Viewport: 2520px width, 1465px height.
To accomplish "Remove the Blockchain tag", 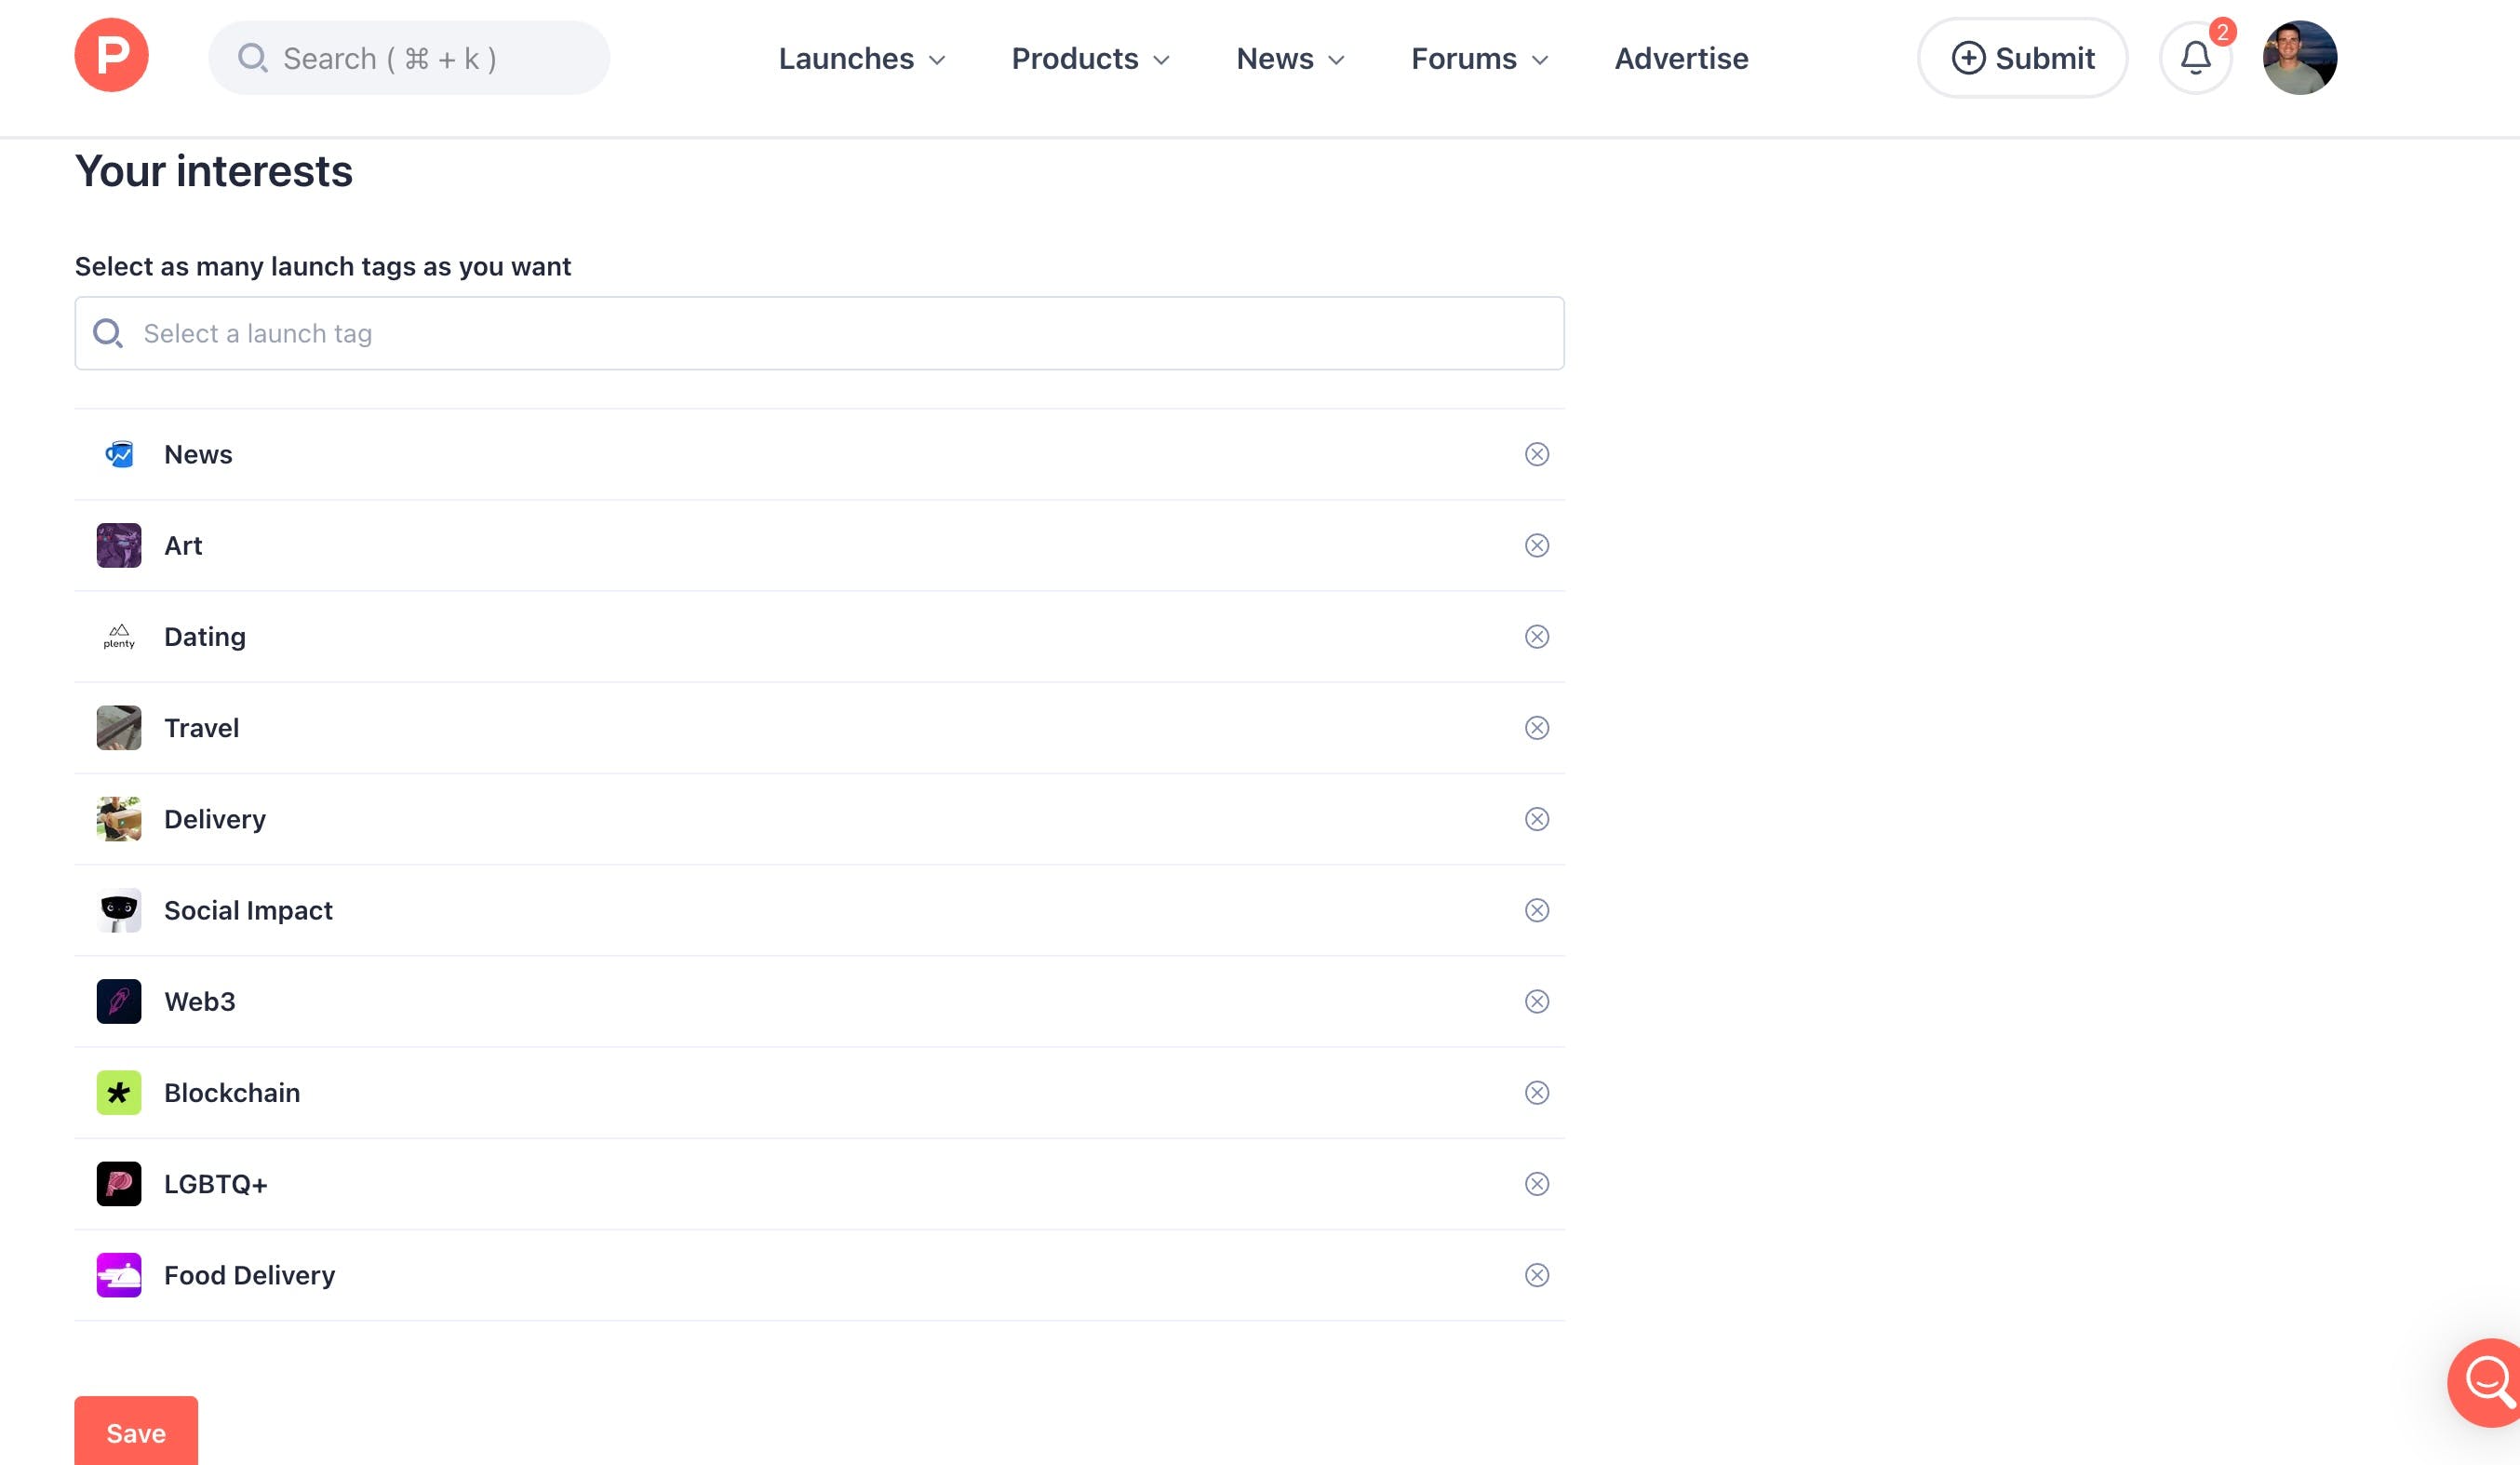I will pyautogui.click(x=1536, y=1093).
